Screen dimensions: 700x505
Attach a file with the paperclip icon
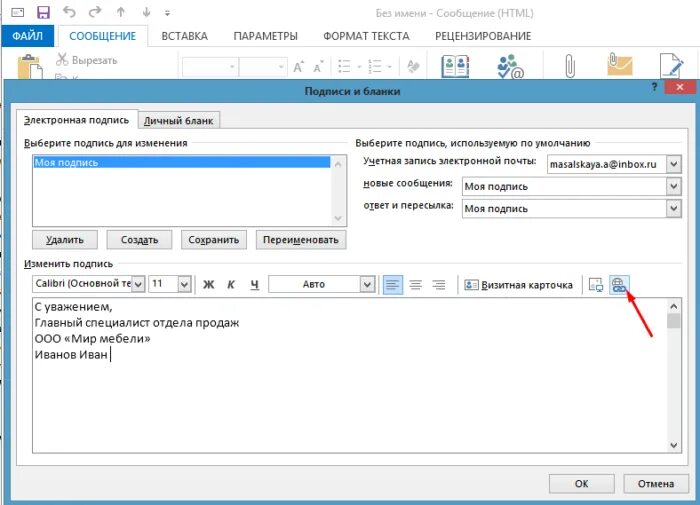coord(570,66)
